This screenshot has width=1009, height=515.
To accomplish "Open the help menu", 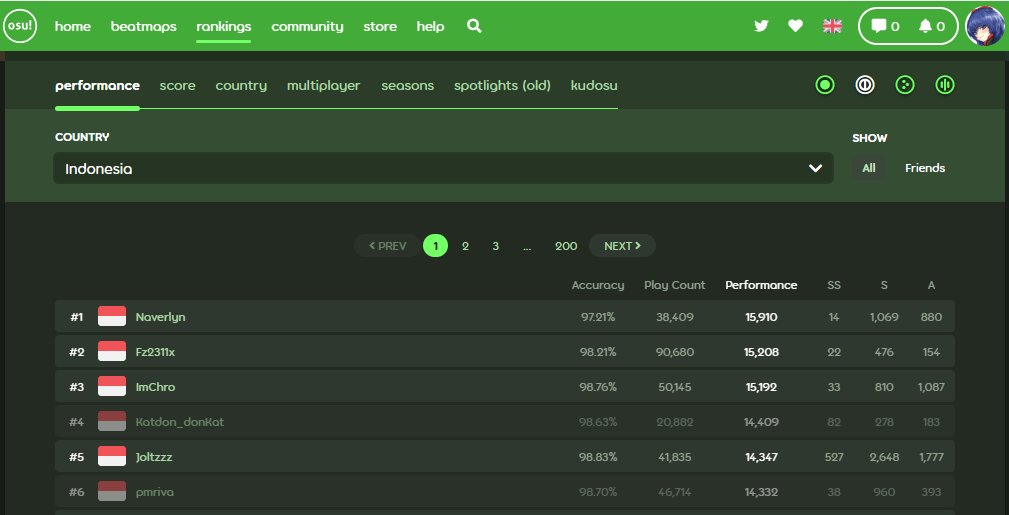I will pyautogui.click(x=430, y=26).
